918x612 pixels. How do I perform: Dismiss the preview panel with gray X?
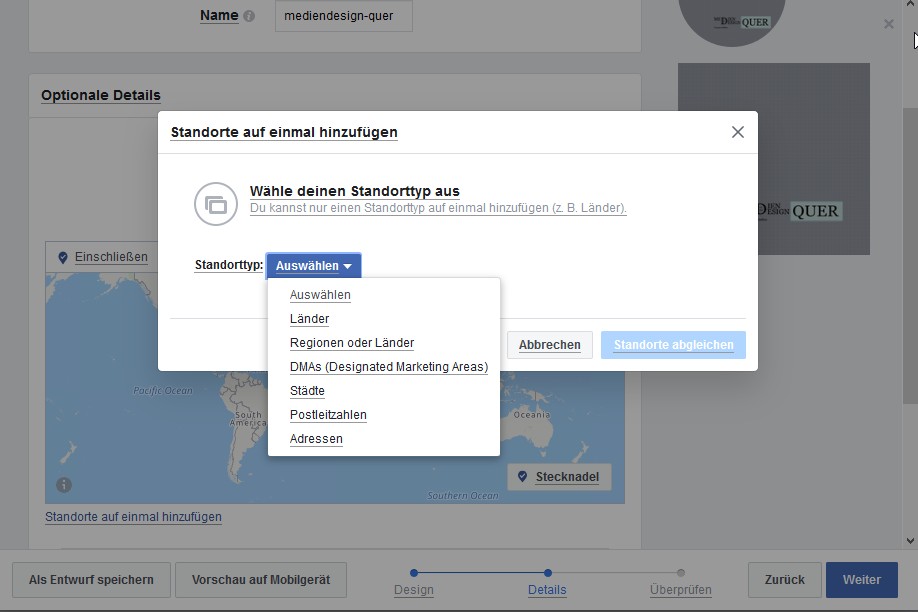tap(888, 24)
